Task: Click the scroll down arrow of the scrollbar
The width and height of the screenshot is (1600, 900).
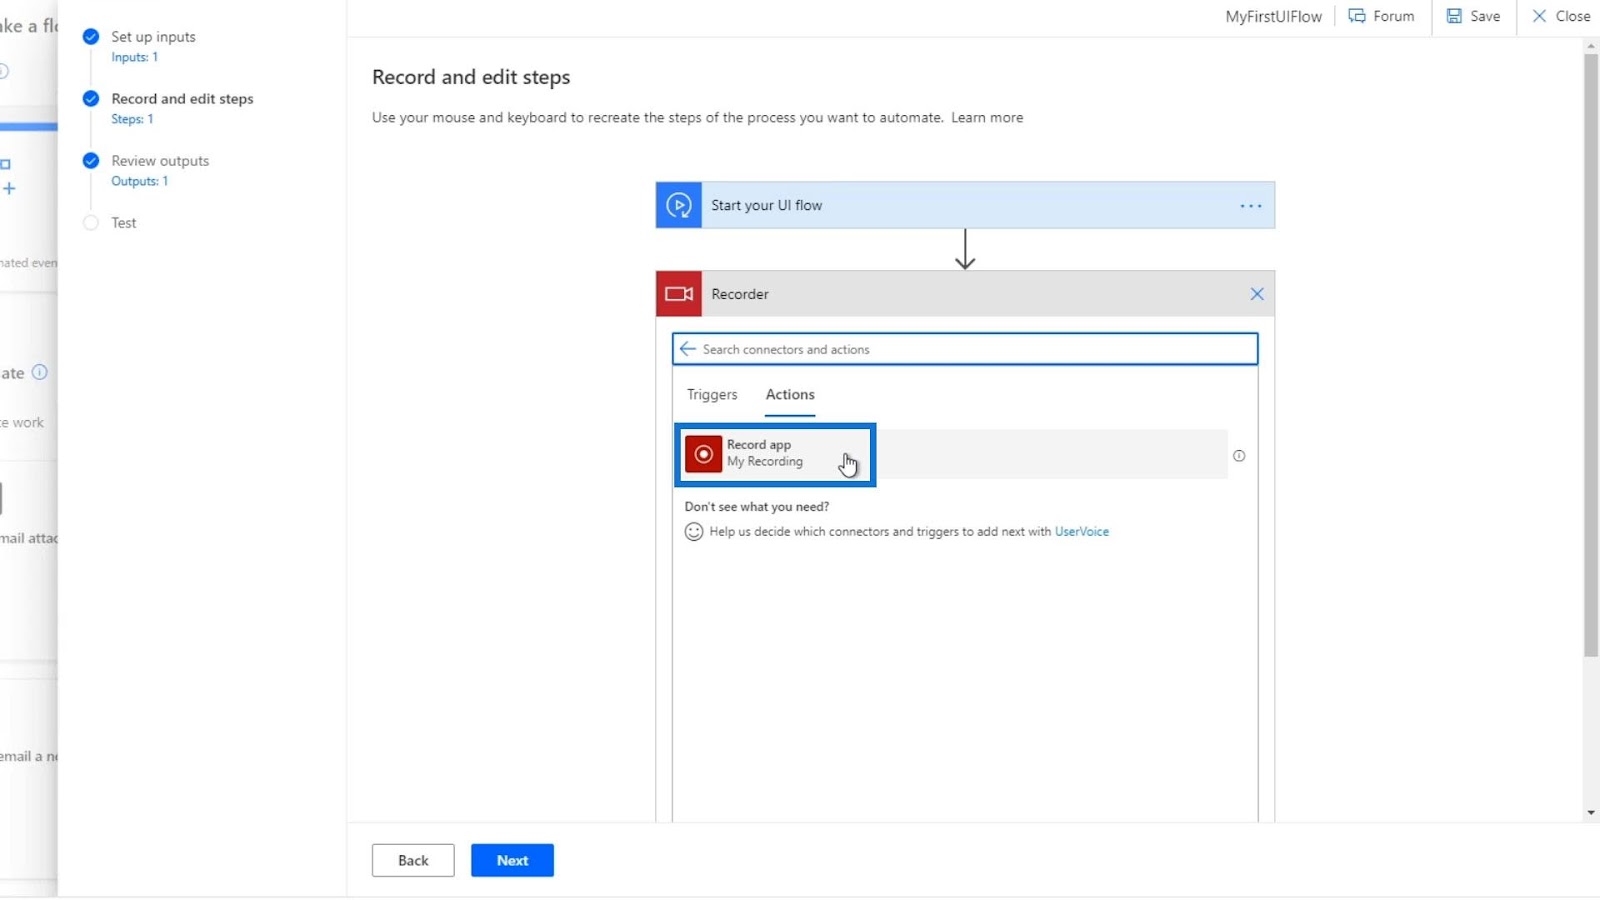Action: coord(1591,813)
